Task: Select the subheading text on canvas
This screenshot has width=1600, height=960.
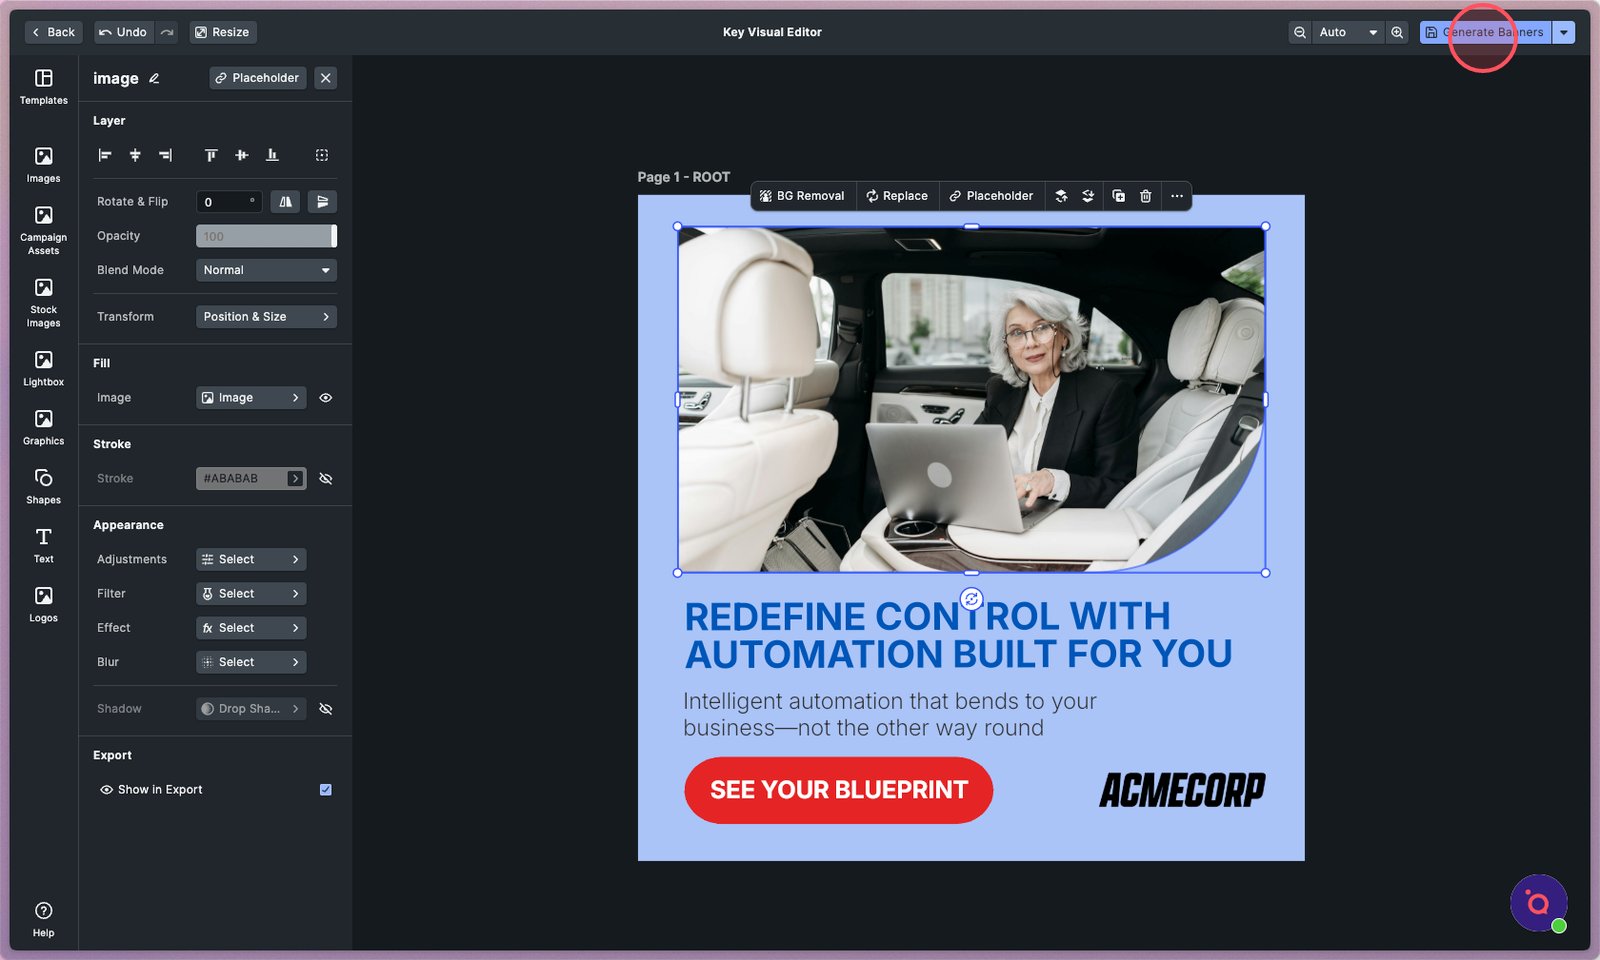Action: pyautogui.click(x=890, y=715)
